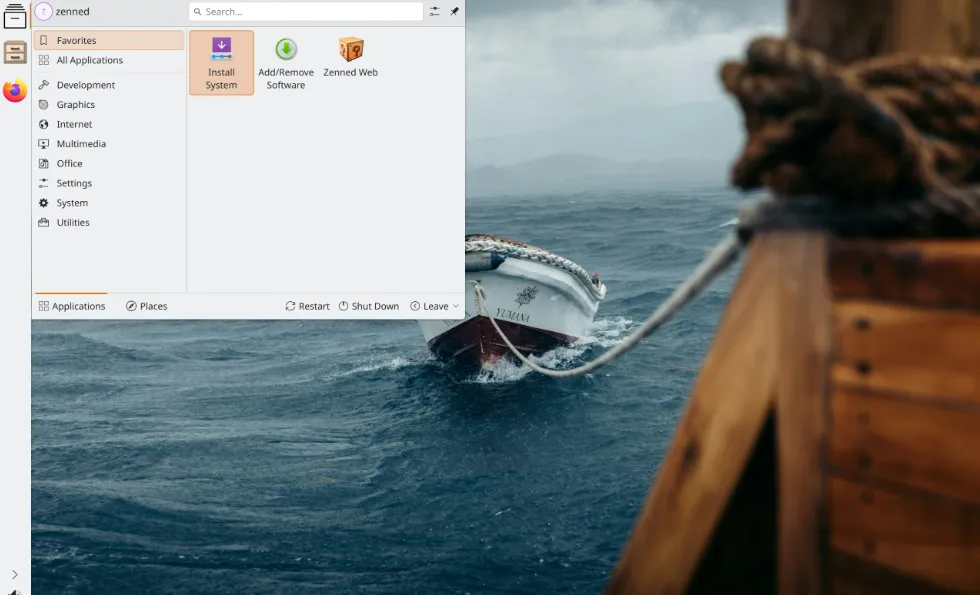Open the Zenned Web app
The width and height of the screenshot is (980, 595).
(350, 62)
